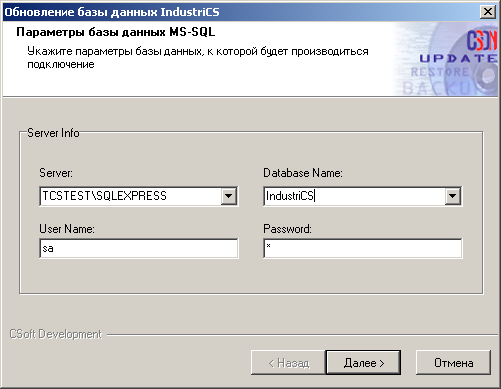Click the User Name: label
This screenshot has height=389, width=501.
(x=67, y=229)
